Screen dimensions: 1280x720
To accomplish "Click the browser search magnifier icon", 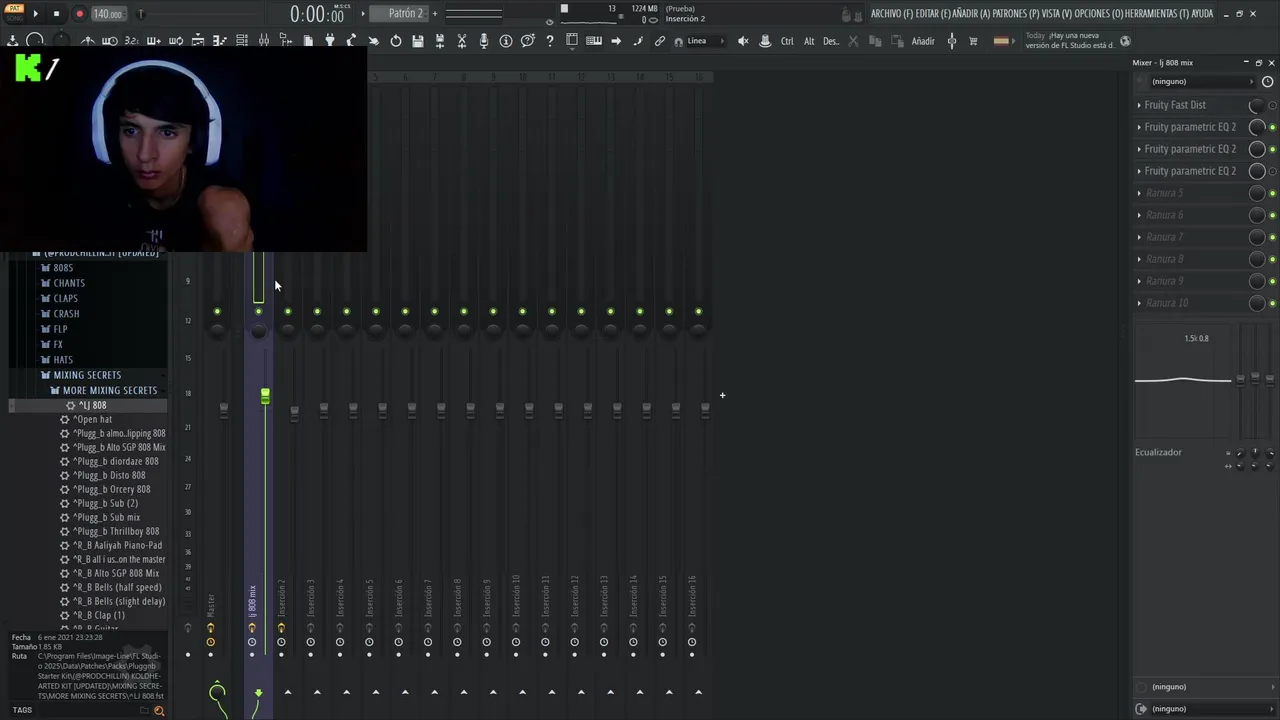I will pyautogui.click(x=158, y=710).
